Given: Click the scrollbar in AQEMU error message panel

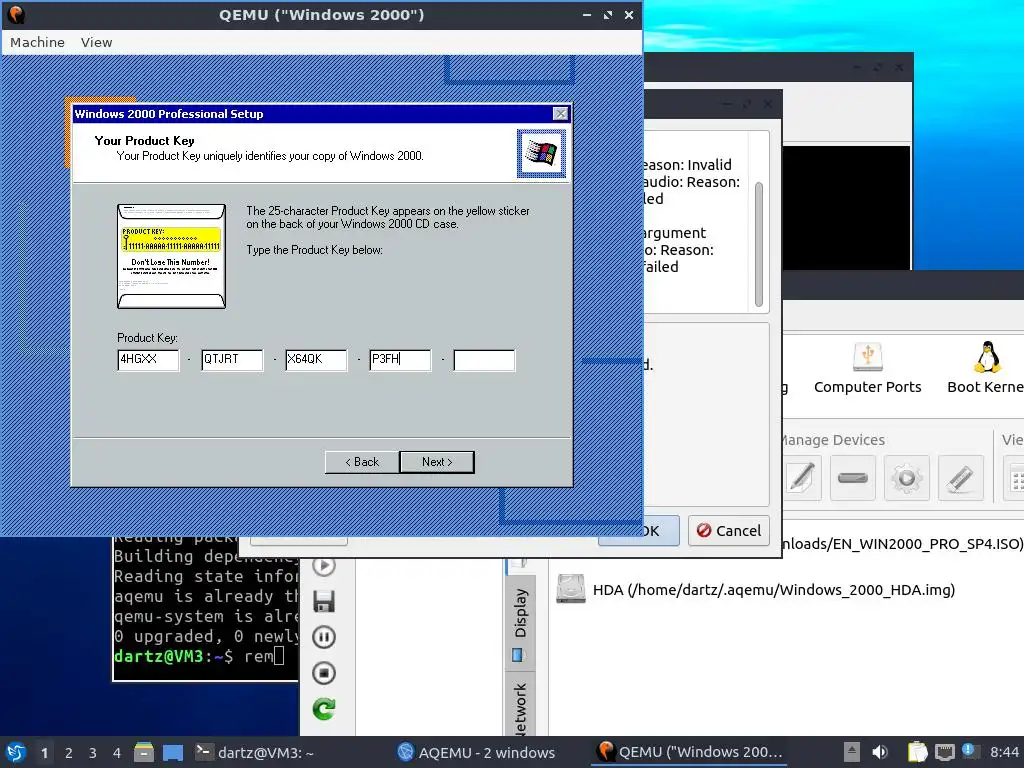Looking at the screenshot, I should (x=759, y=244).
